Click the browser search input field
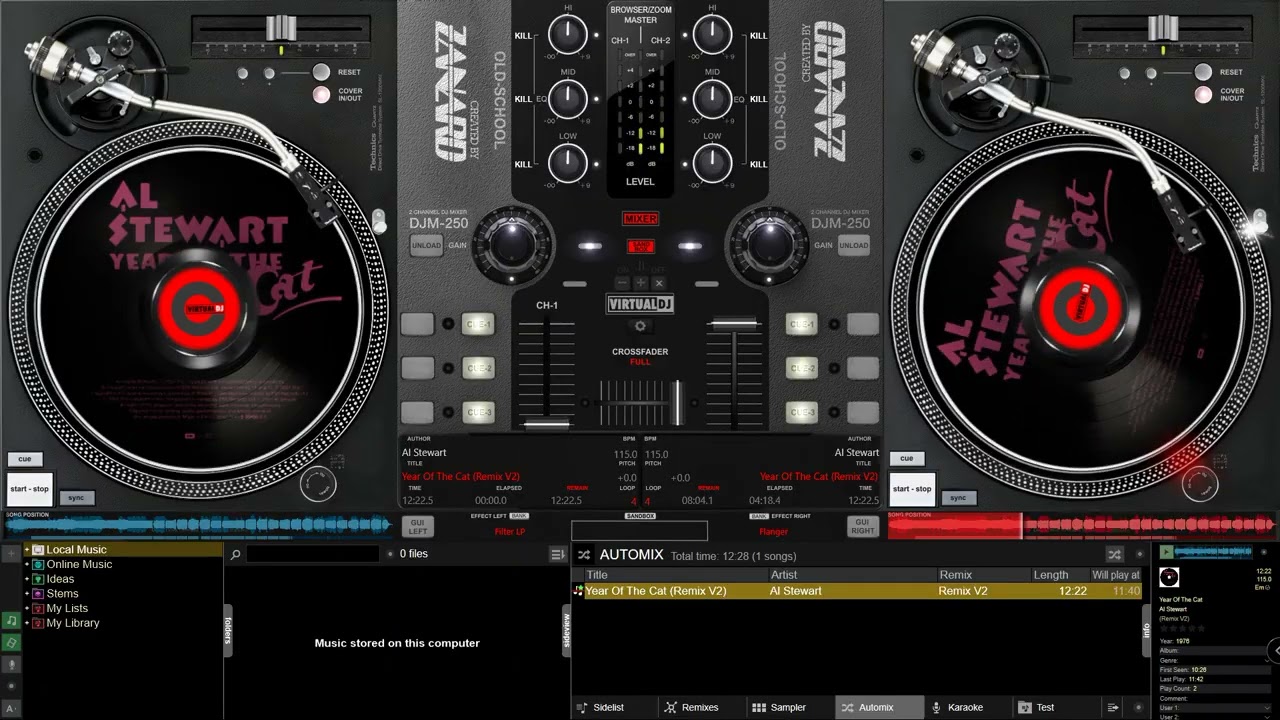The image size is (1280, 720). 314,554
